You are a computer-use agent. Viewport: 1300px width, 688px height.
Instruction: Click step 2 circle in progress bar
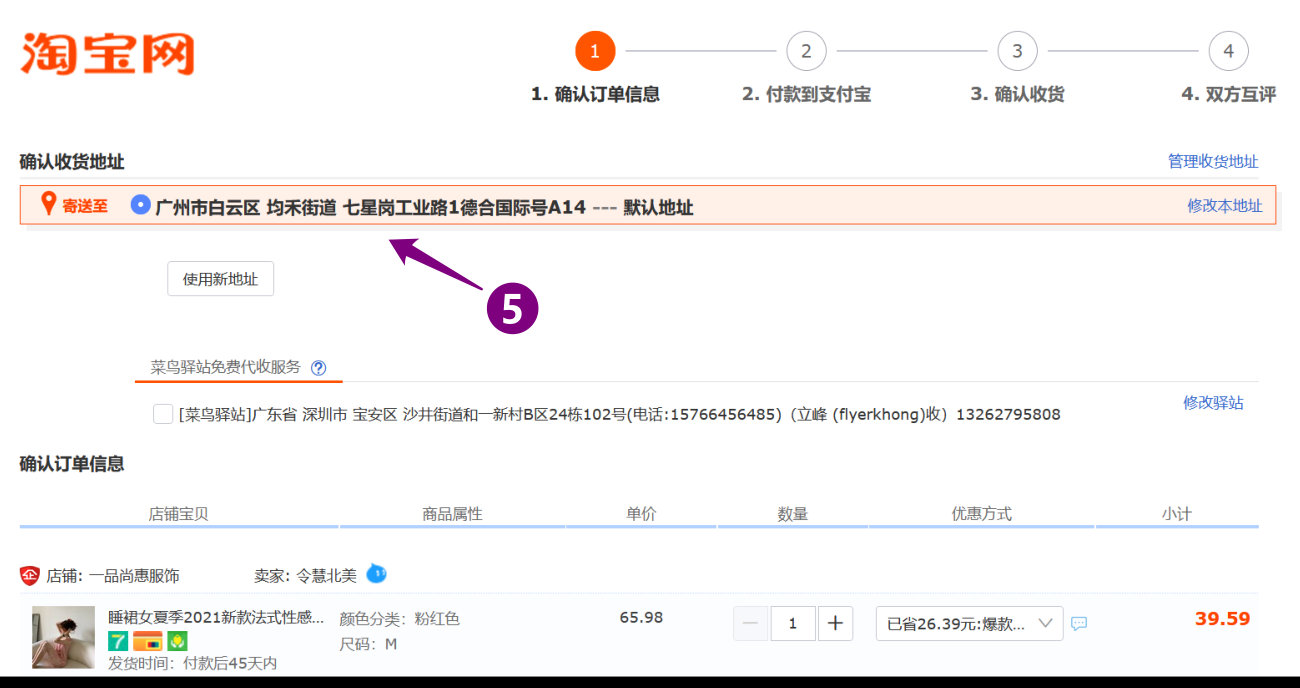806,51
